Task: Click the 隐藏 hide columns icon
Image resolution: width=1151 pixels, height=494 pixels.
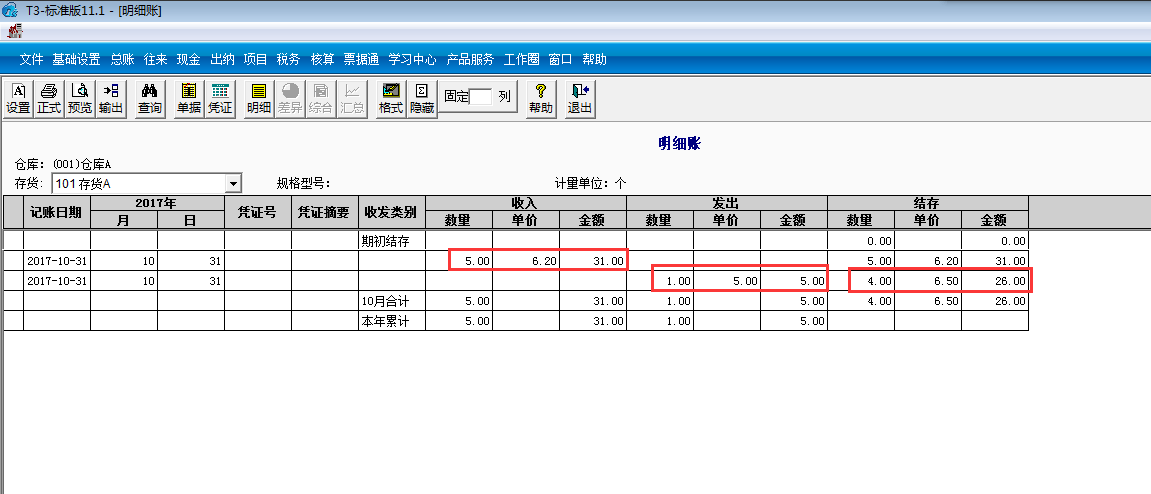Action: click(422, 99)
